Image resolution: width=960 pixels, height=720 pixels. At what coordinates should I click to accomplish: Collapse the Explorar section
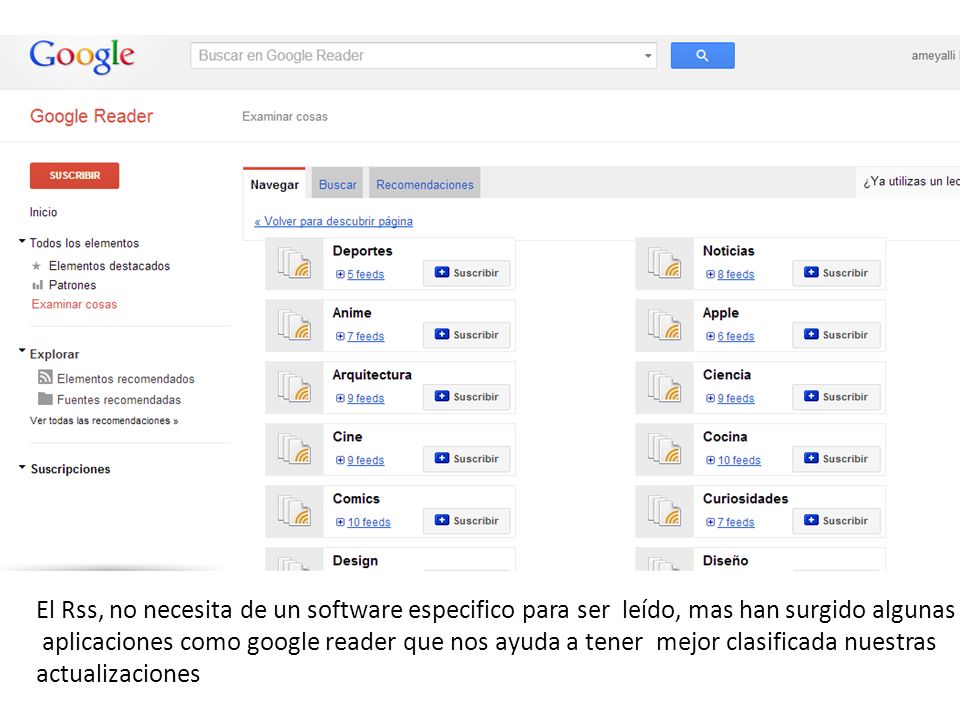click(22, 351)
